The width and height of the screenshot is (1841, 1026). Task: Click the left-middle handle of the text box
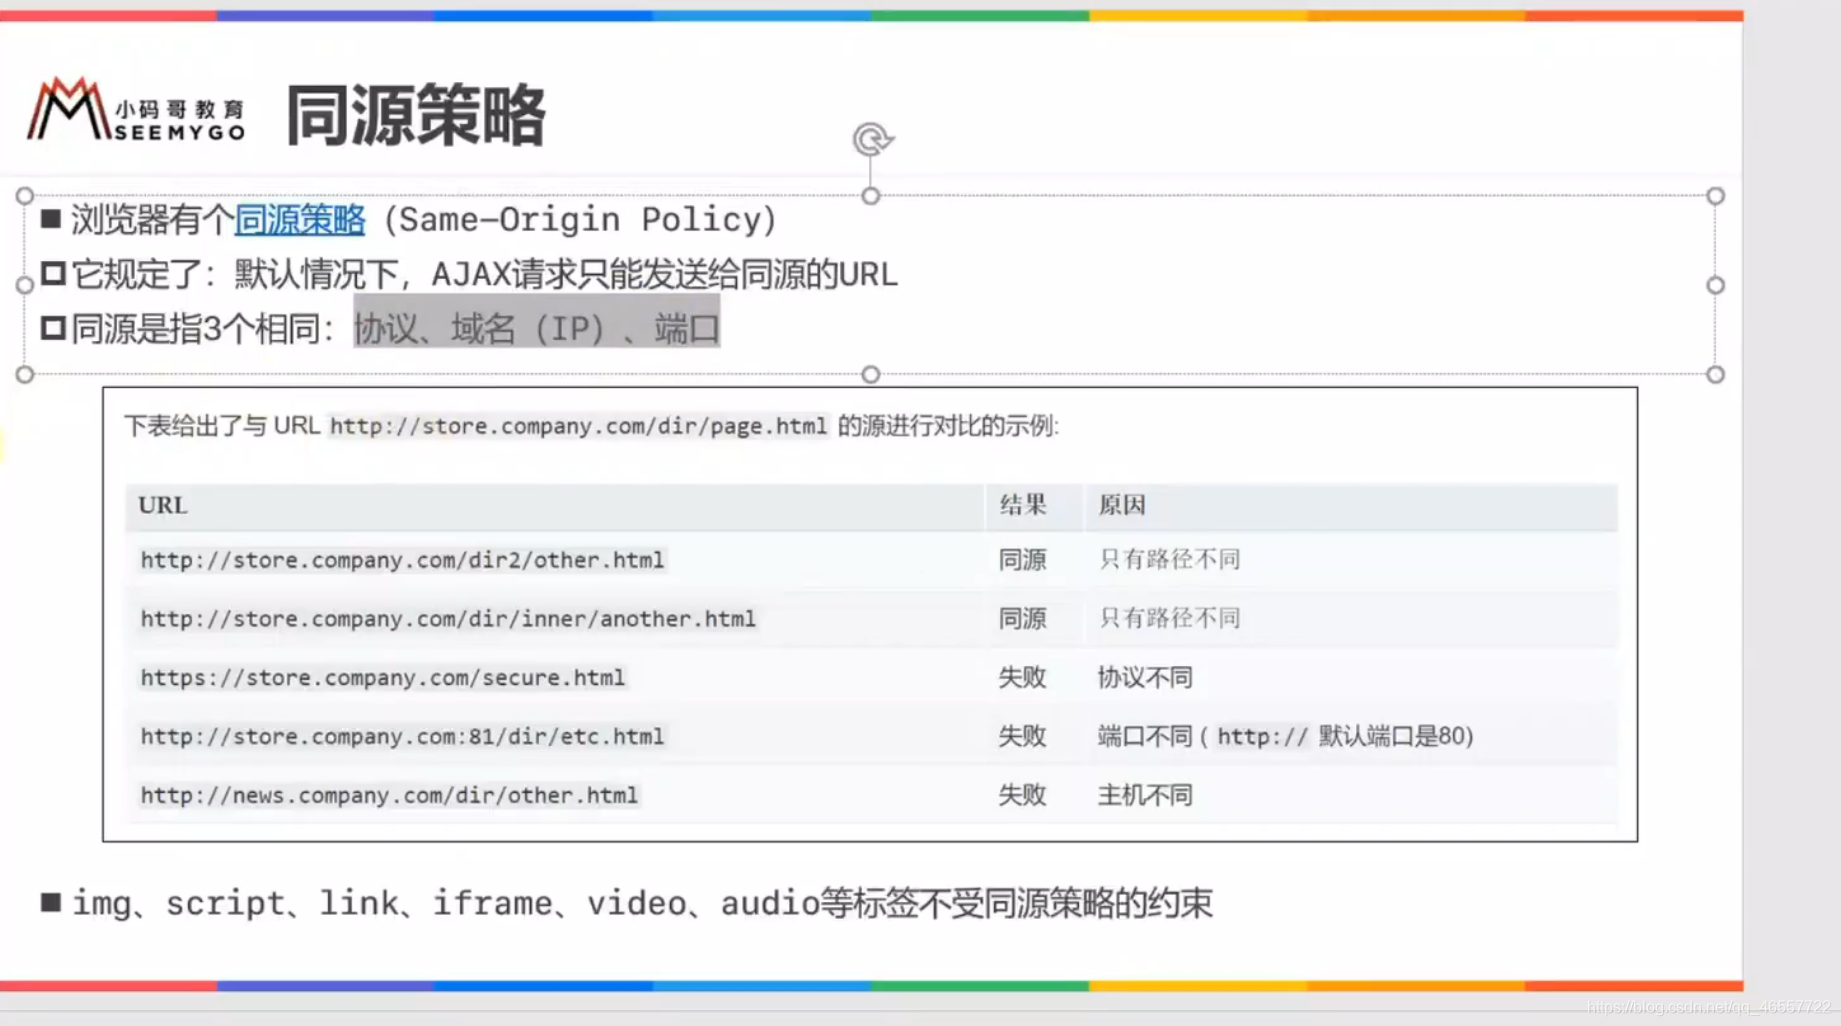[25, 285]
